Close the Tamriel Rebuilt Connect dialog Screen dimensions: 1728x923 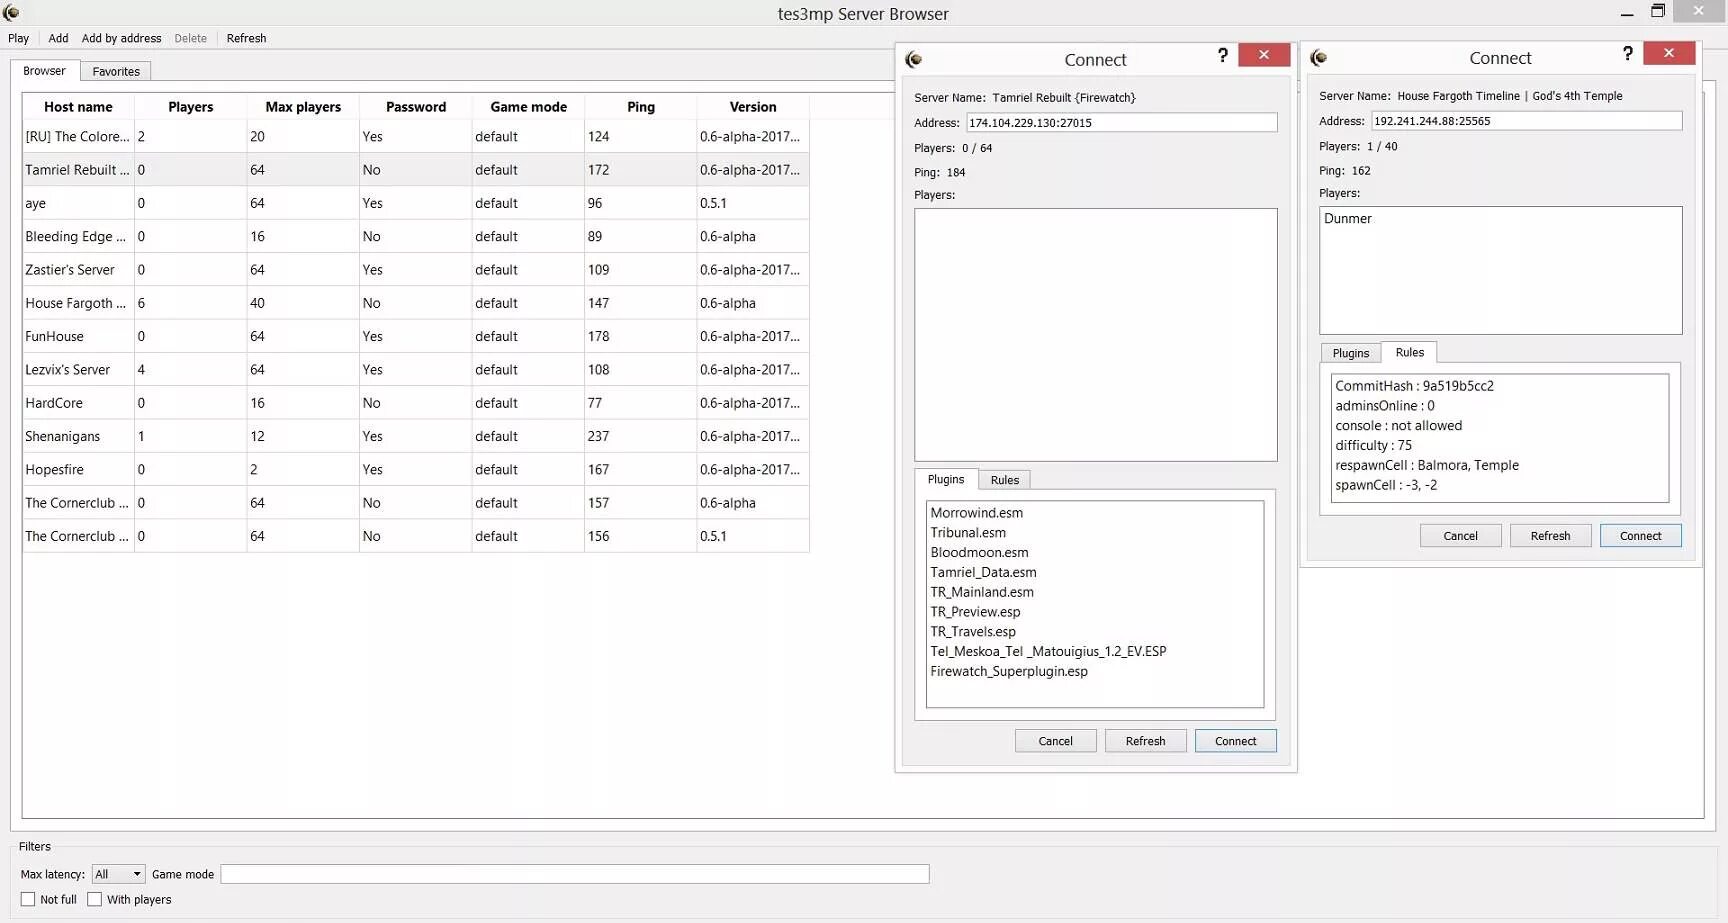(x=1264, y=54)
